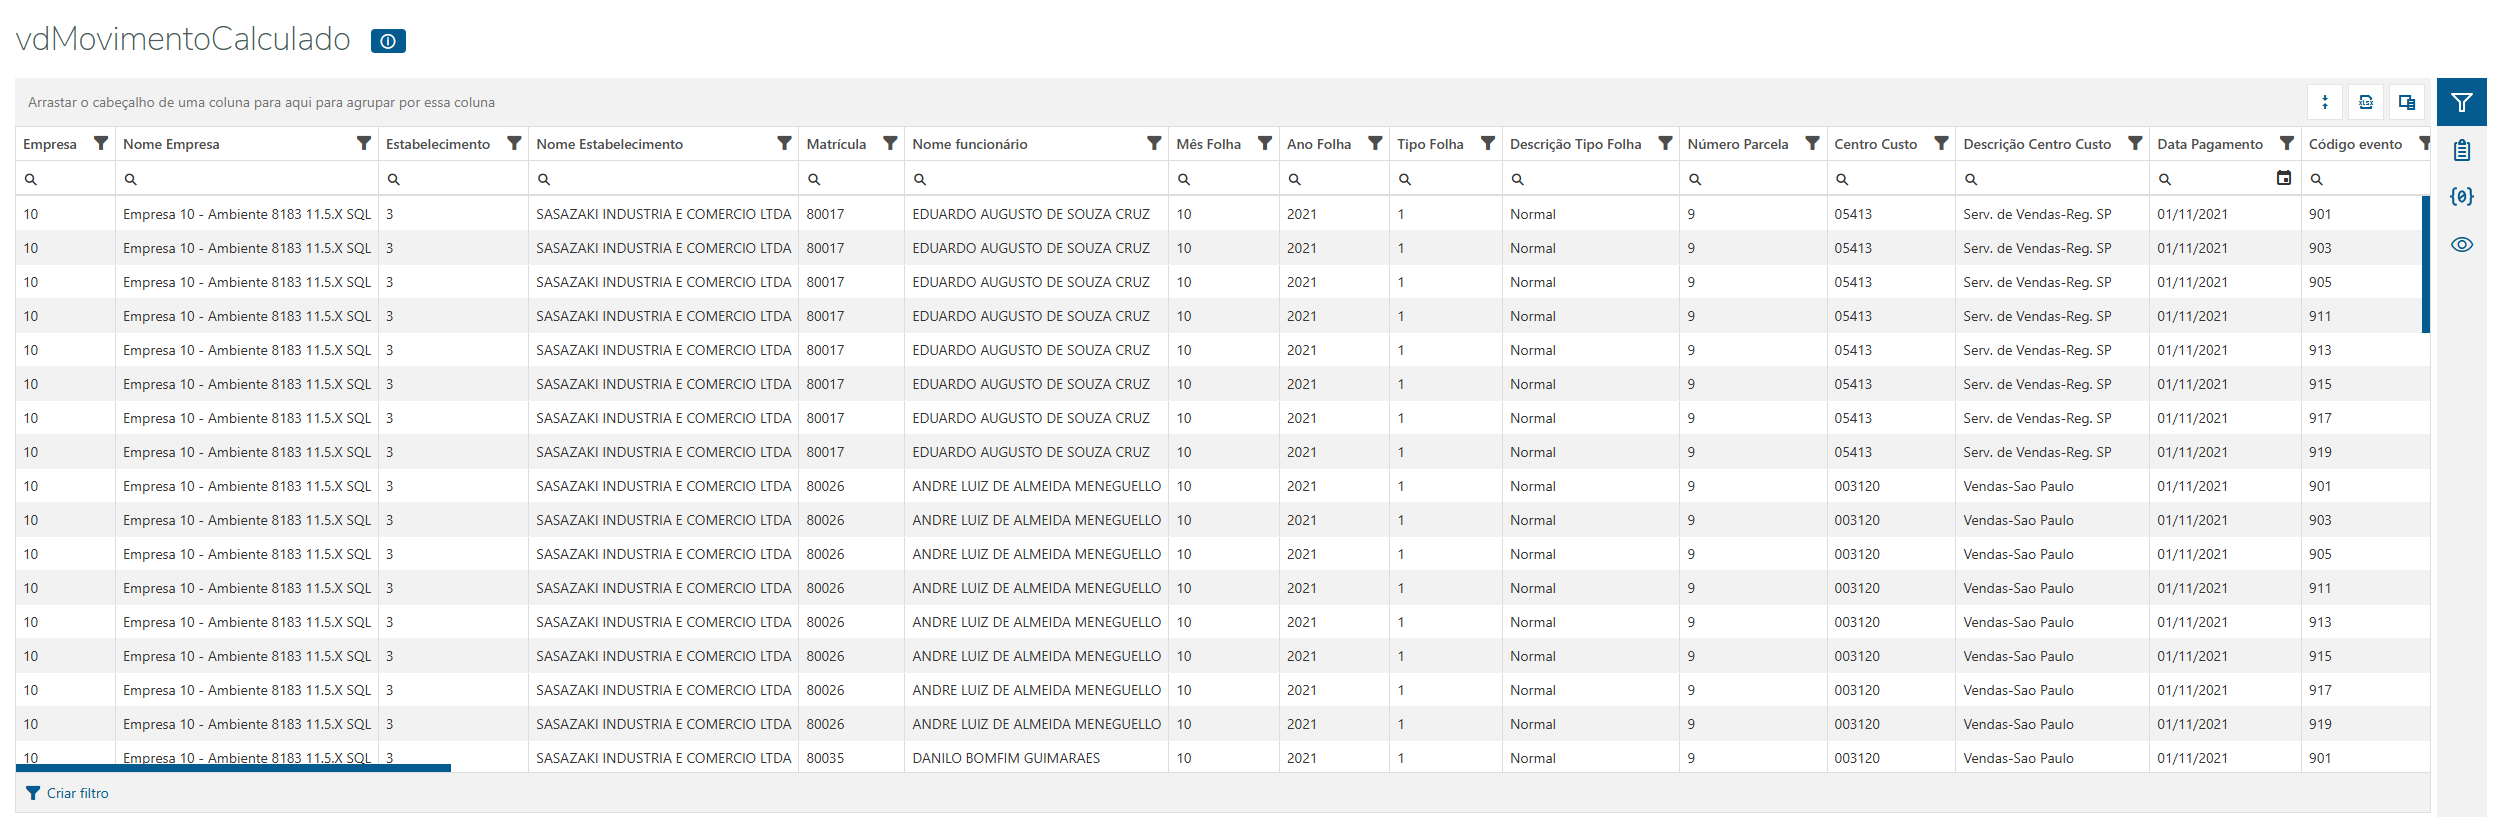Open filter dropdown for Nome Empresa column
Viewport: 2502px width, 820px height.
click(364, 144)
